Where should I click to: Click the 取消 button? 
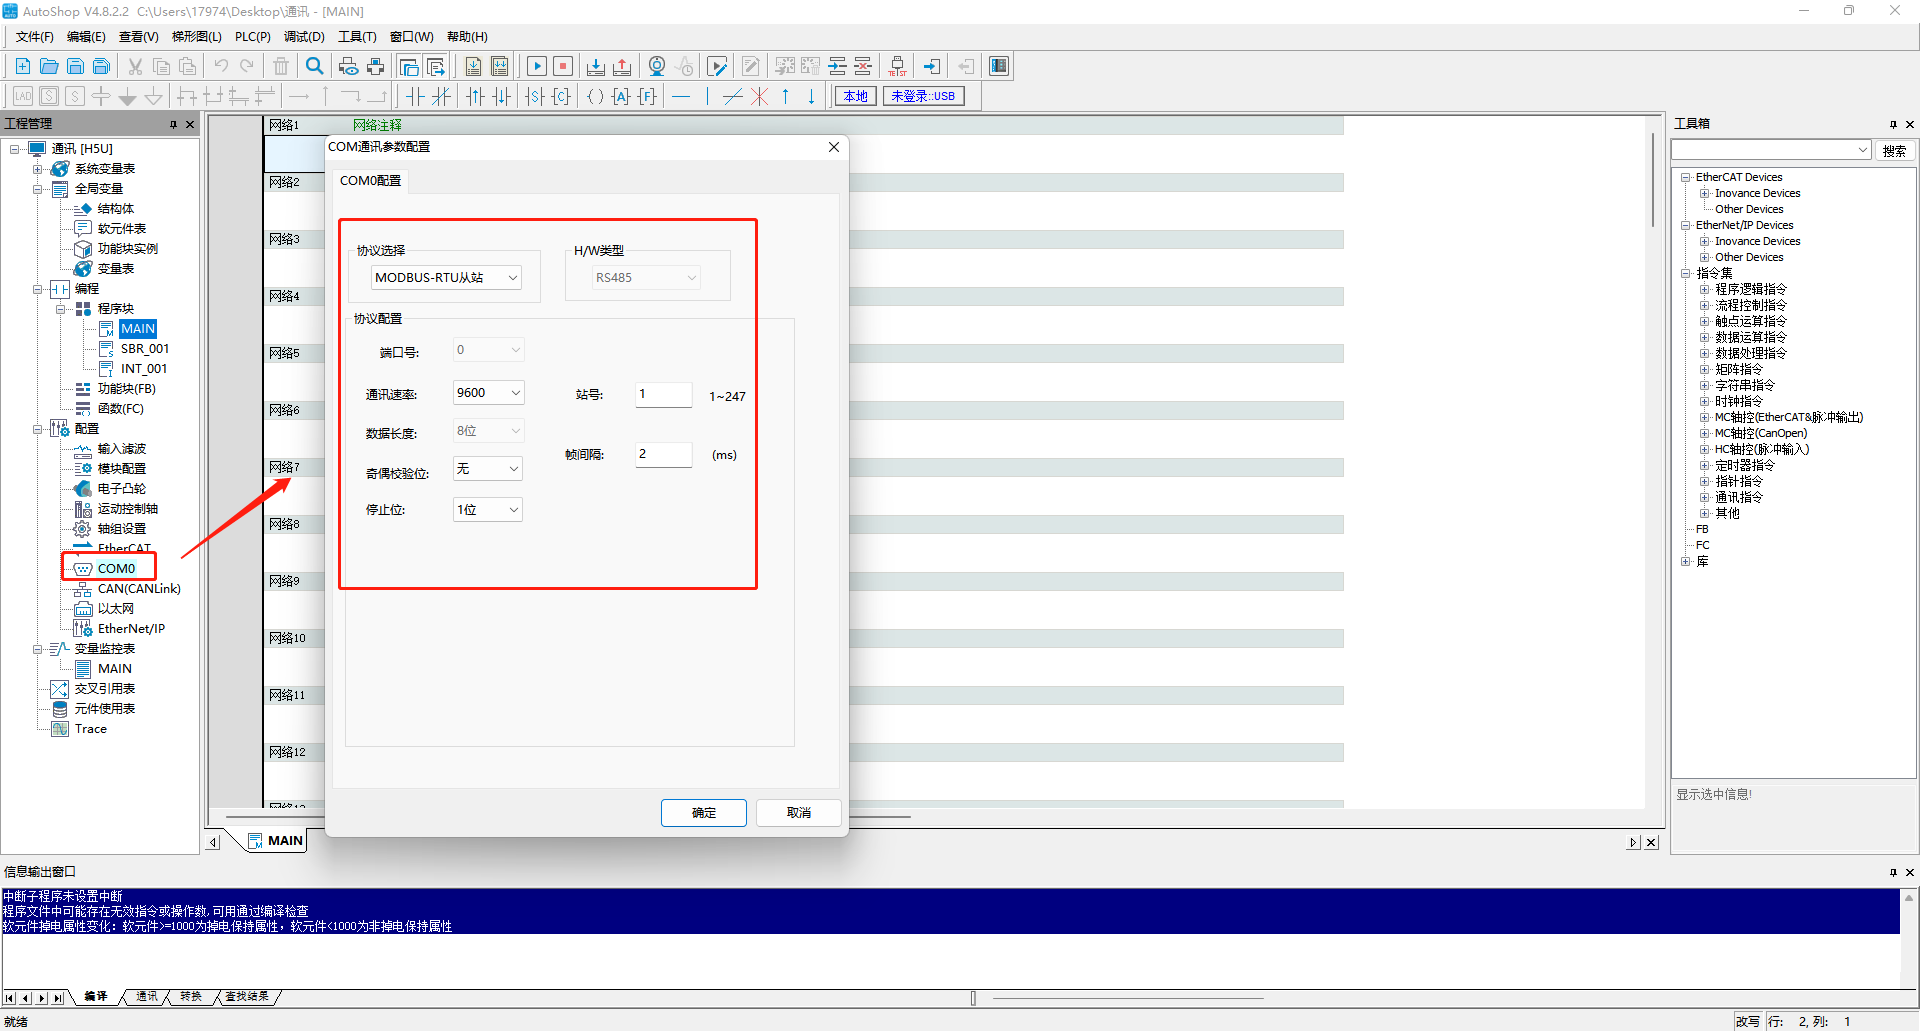click(x=798, y=813)
